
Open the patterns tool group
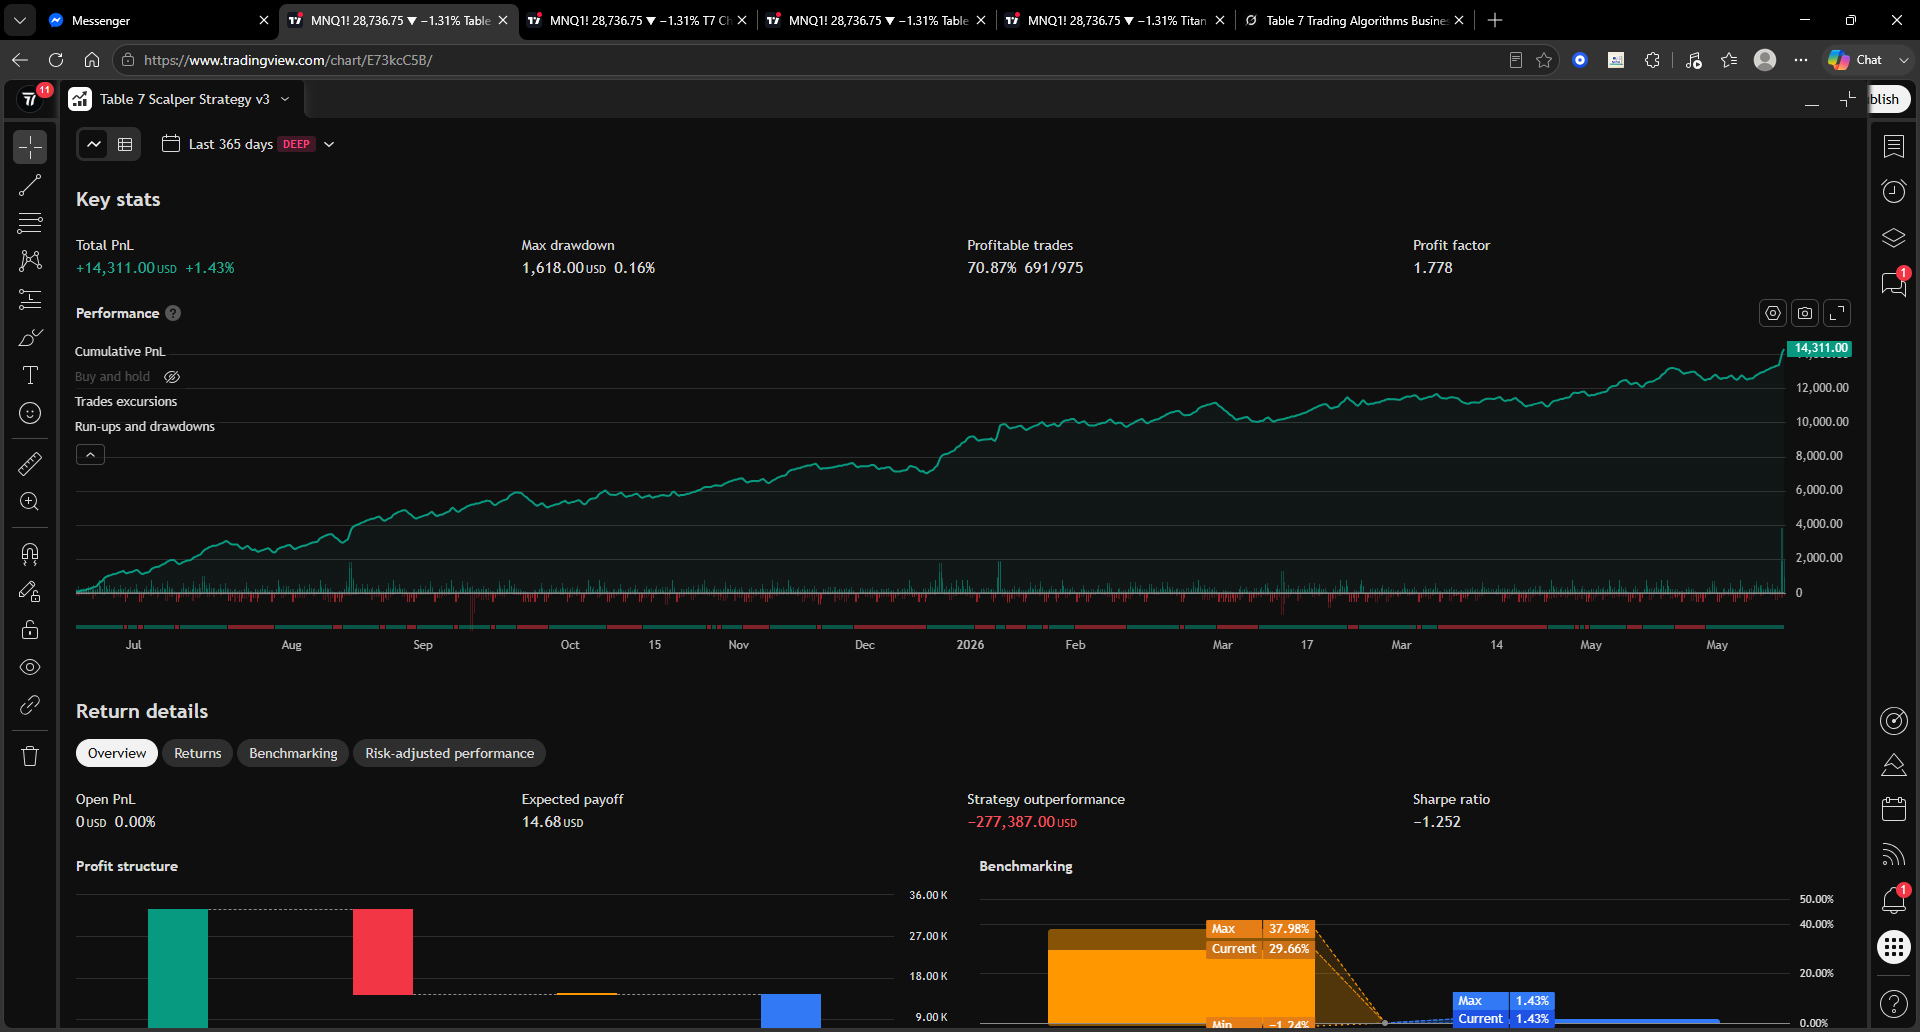coord(30,260)
